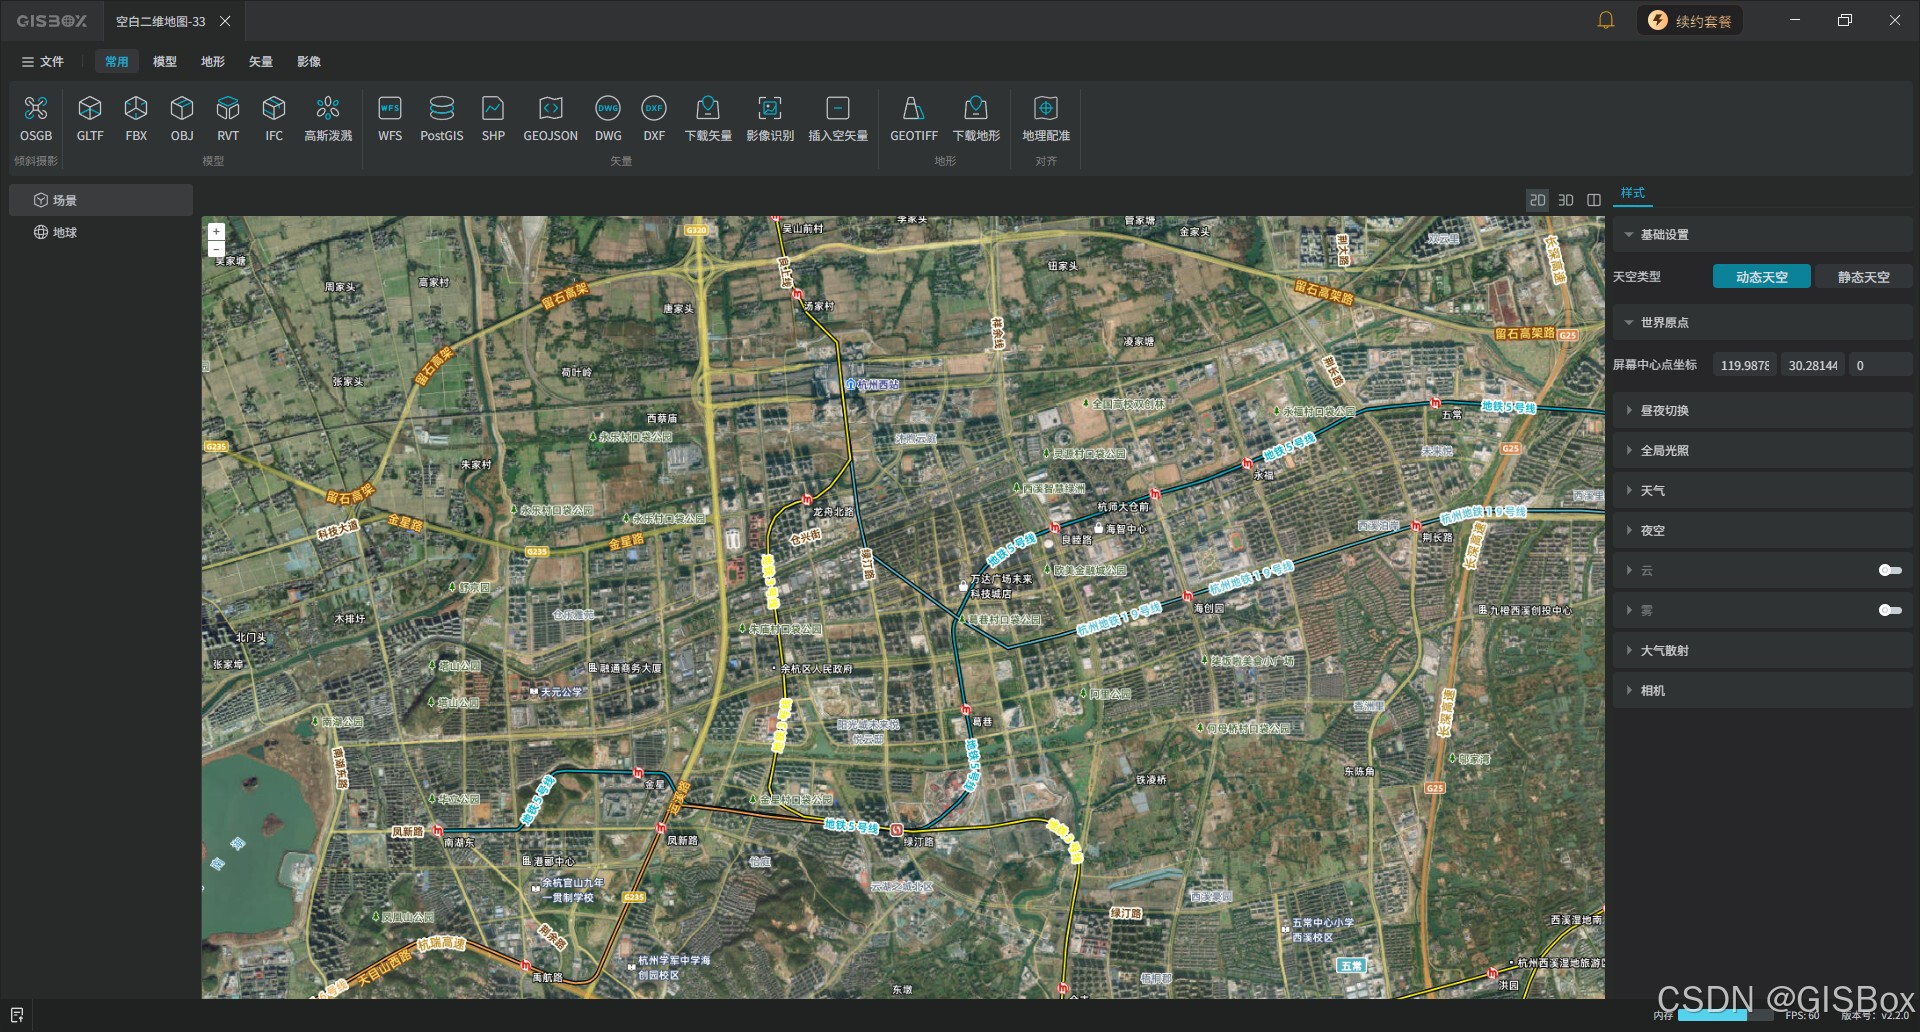This screenshot has height=1032, width=1920.
Task: Click the 续约套餐 renewal button
Action: click(x=1690, y=21)
